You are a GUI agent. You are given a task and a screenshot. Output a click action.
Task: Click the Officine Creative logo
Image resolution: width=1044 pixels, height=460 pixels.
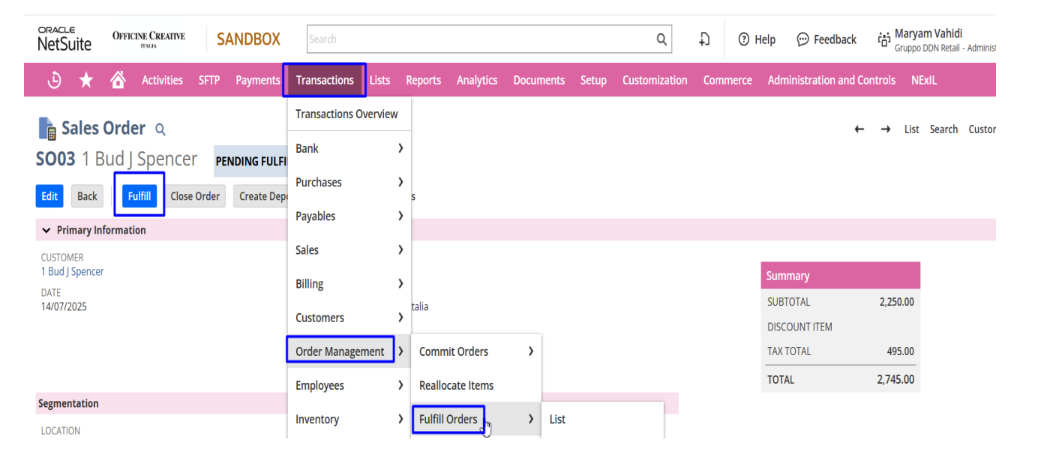click(148, 39)
